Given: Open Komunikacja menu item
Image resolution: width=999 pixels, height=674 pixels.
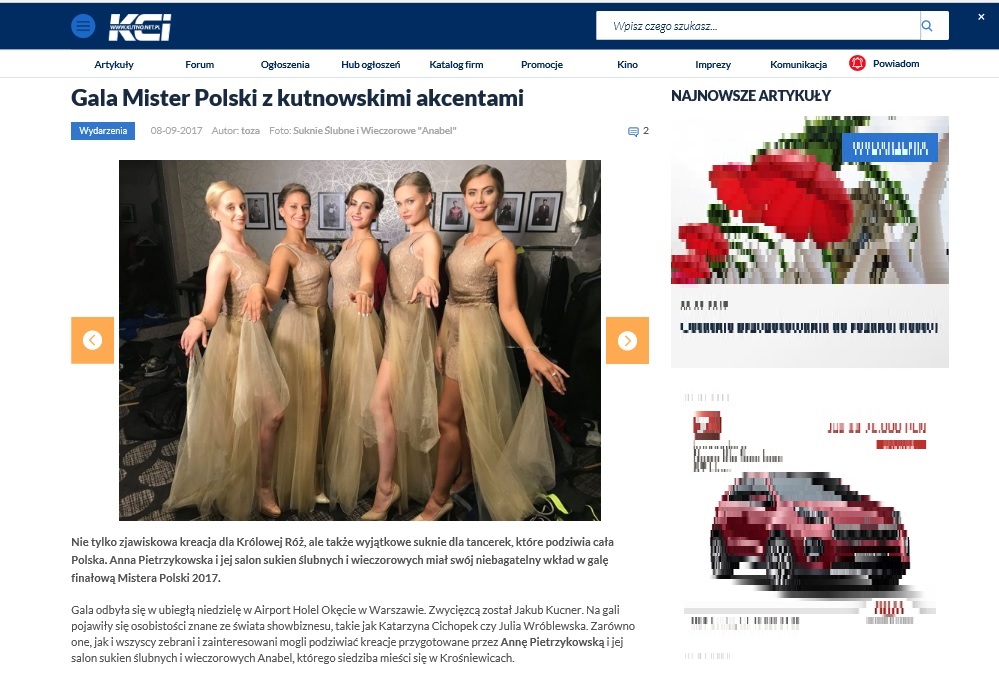Looking at the screenshot, I should (x=798, y=64).
